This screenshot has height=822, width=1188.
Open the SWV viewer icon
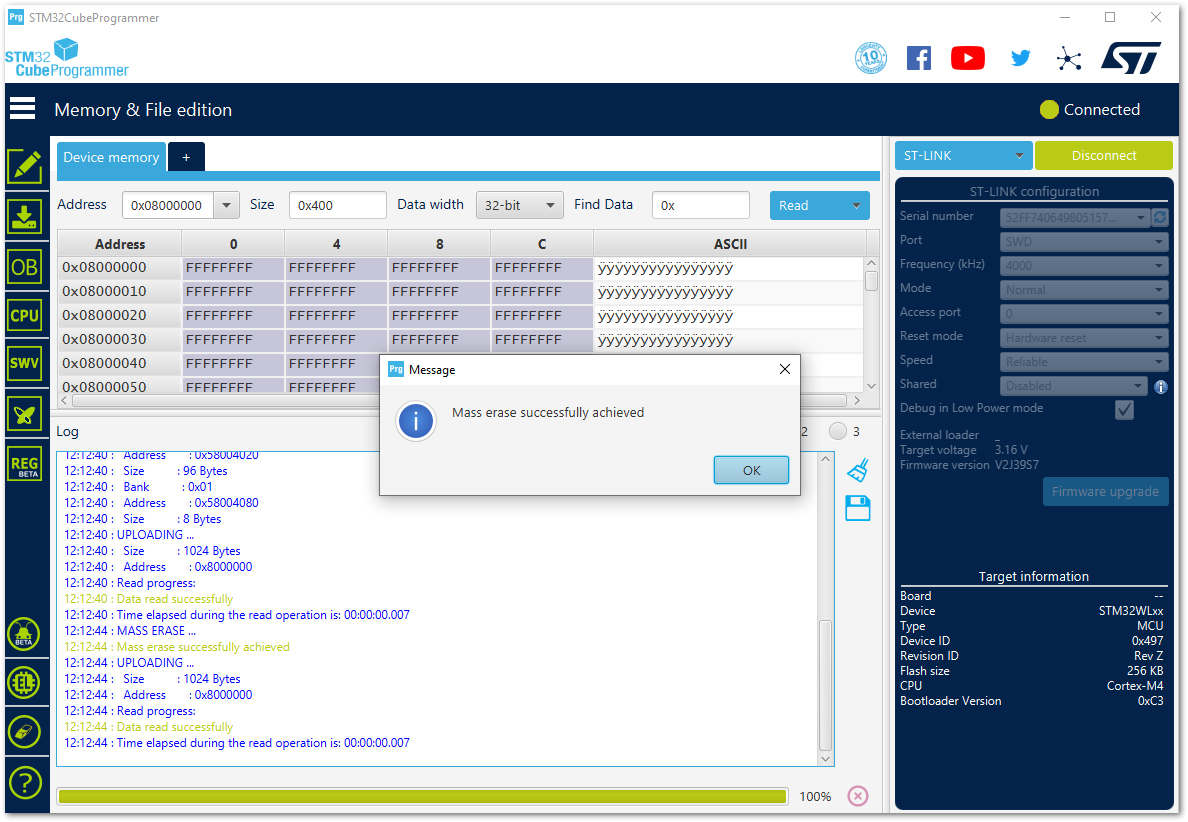coord(25,363)
